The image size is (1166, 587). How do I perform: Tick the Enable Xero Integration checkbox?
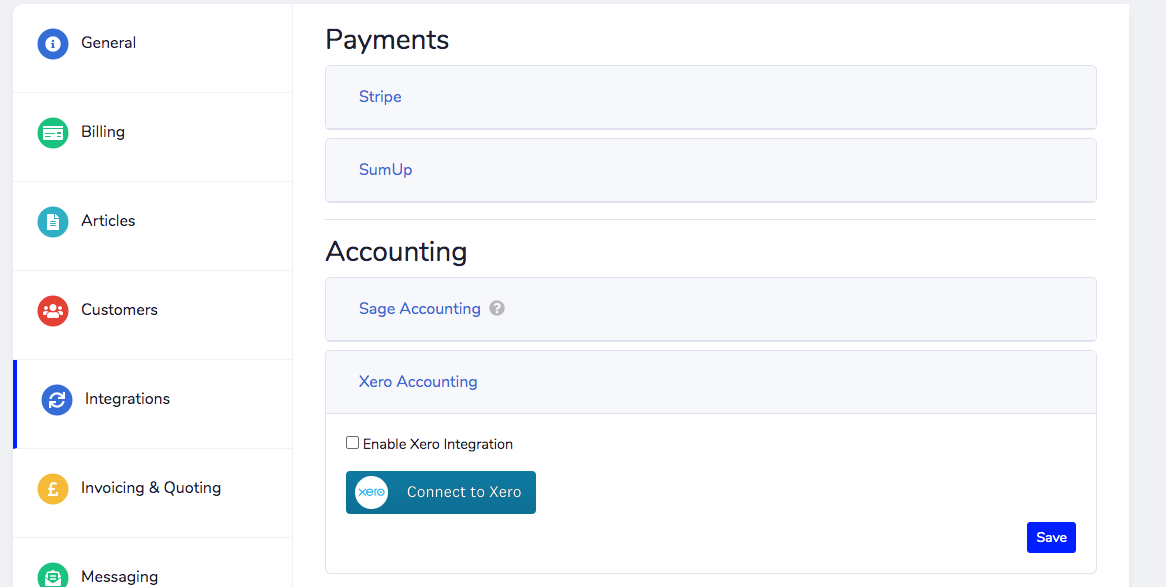352,443
